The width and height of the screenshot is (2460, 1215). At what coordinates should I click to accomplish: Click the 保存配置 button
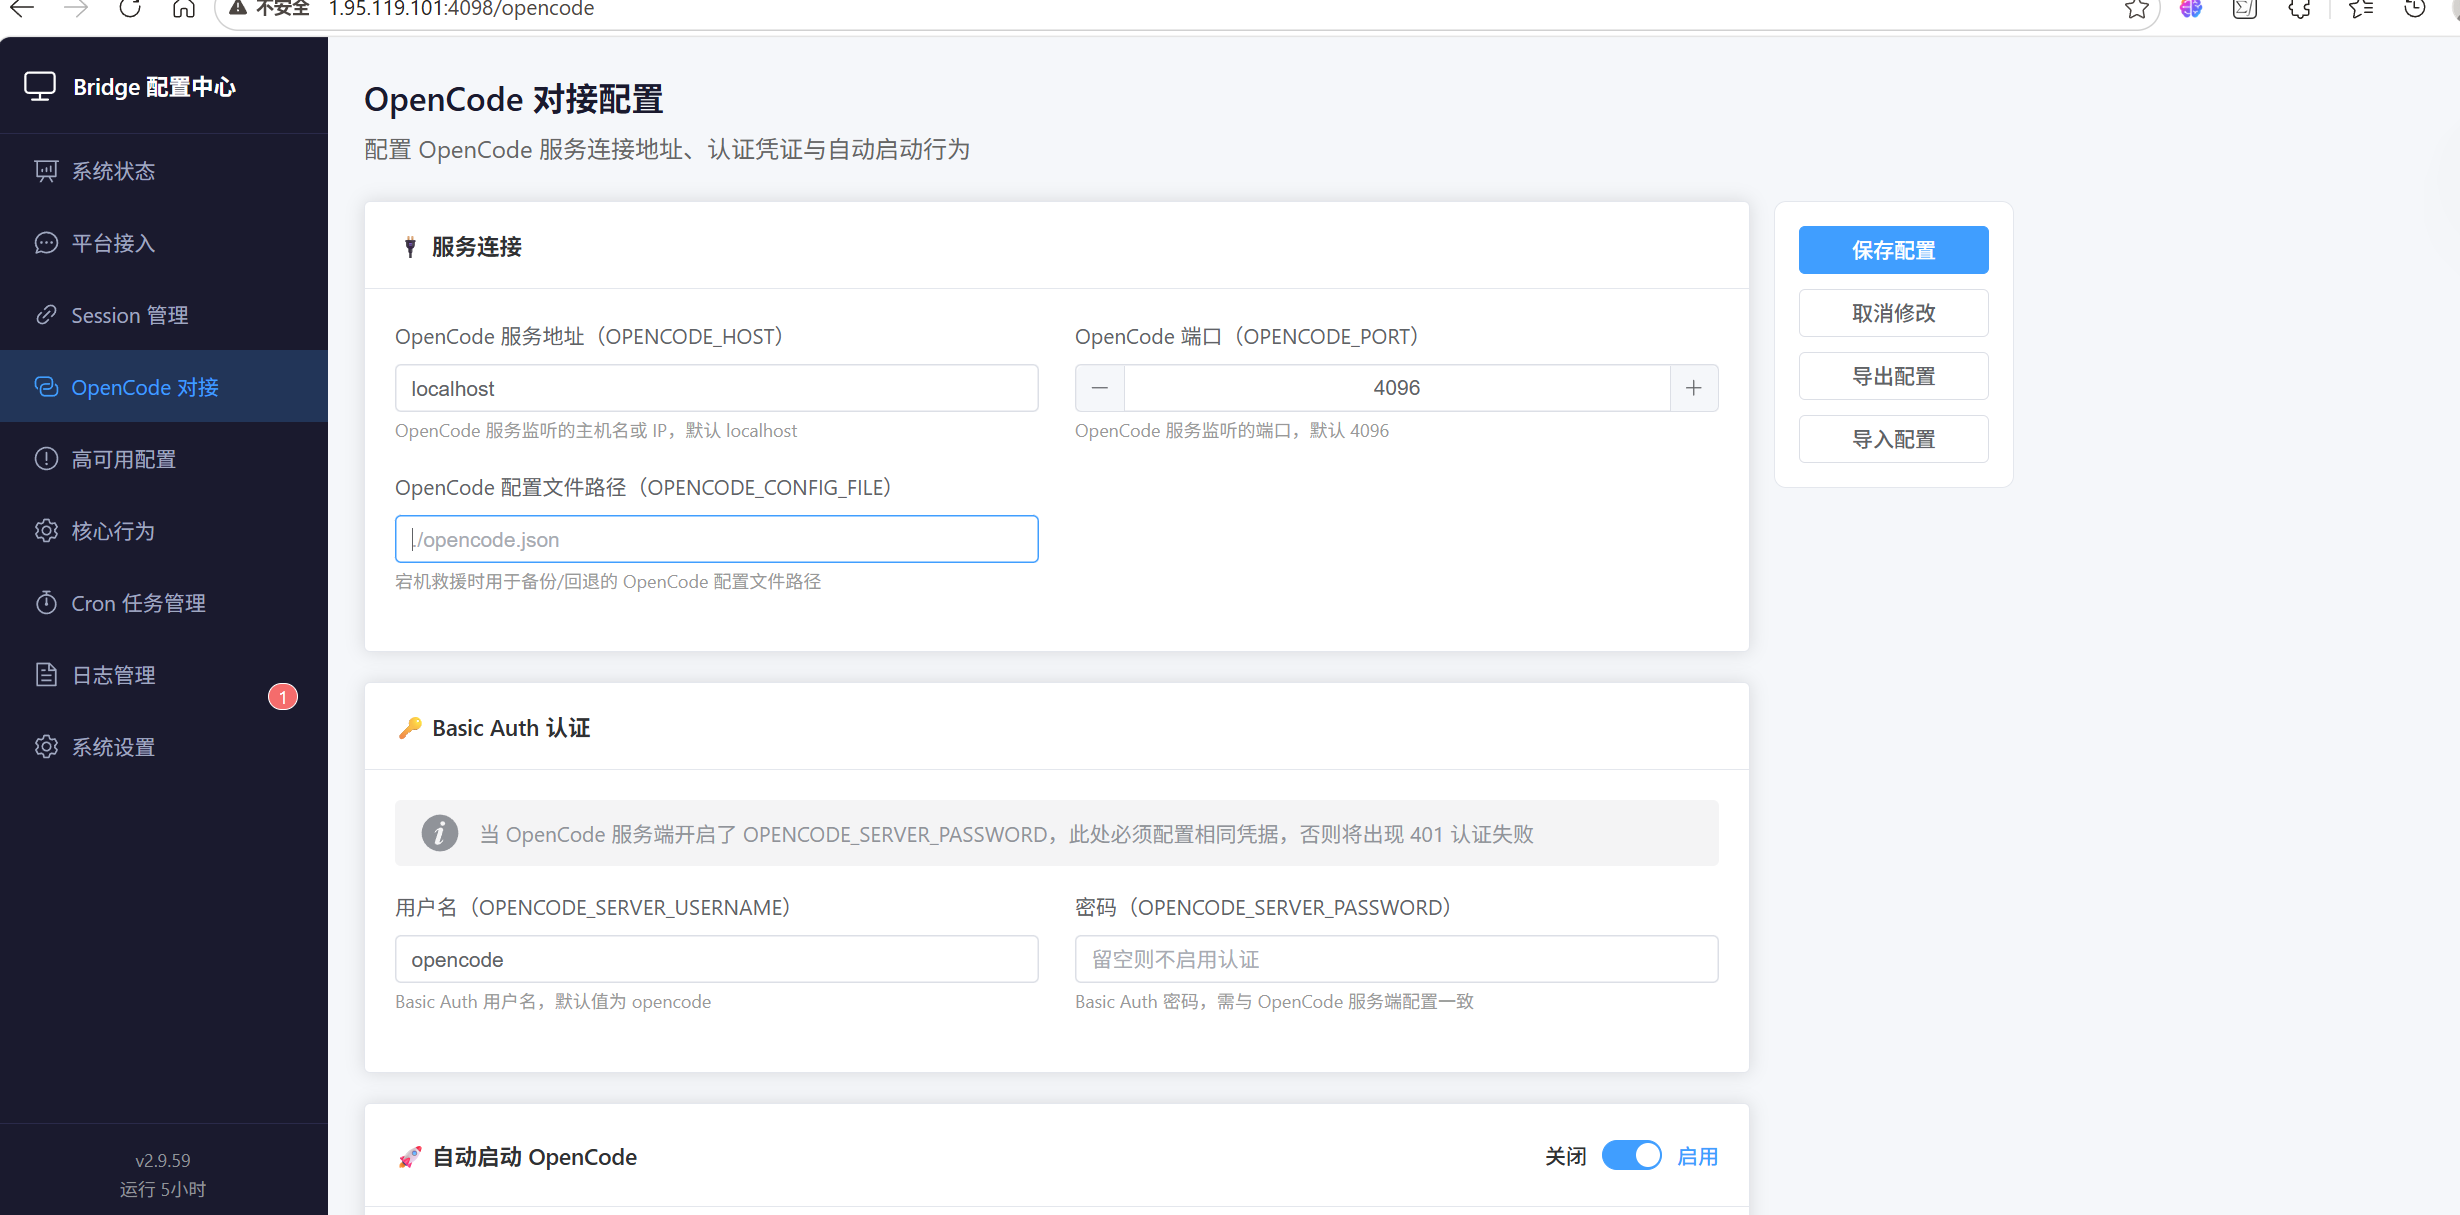(x=1893, y=250)
